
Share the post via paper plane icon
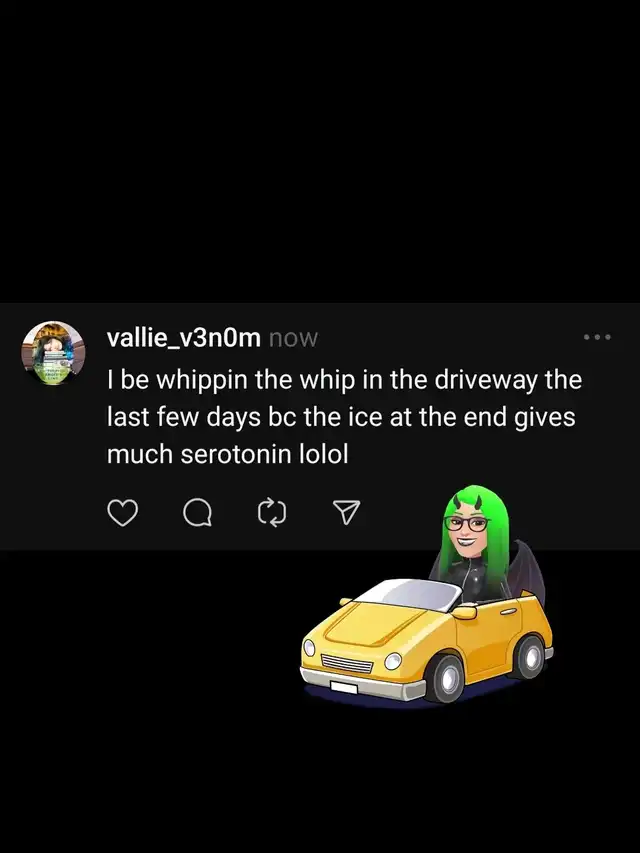click(x=346, y=512)
